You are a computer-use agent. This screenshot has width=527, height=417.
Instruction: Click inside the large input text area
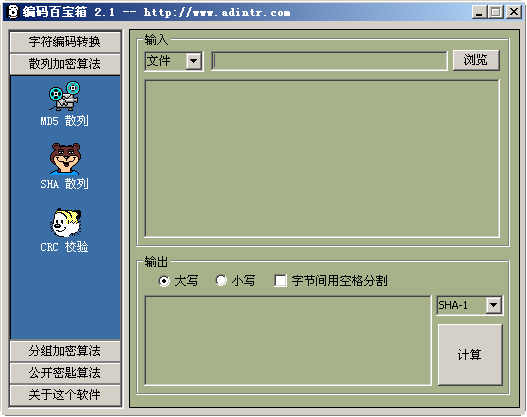pyautogui.click(x=322, y=159)
